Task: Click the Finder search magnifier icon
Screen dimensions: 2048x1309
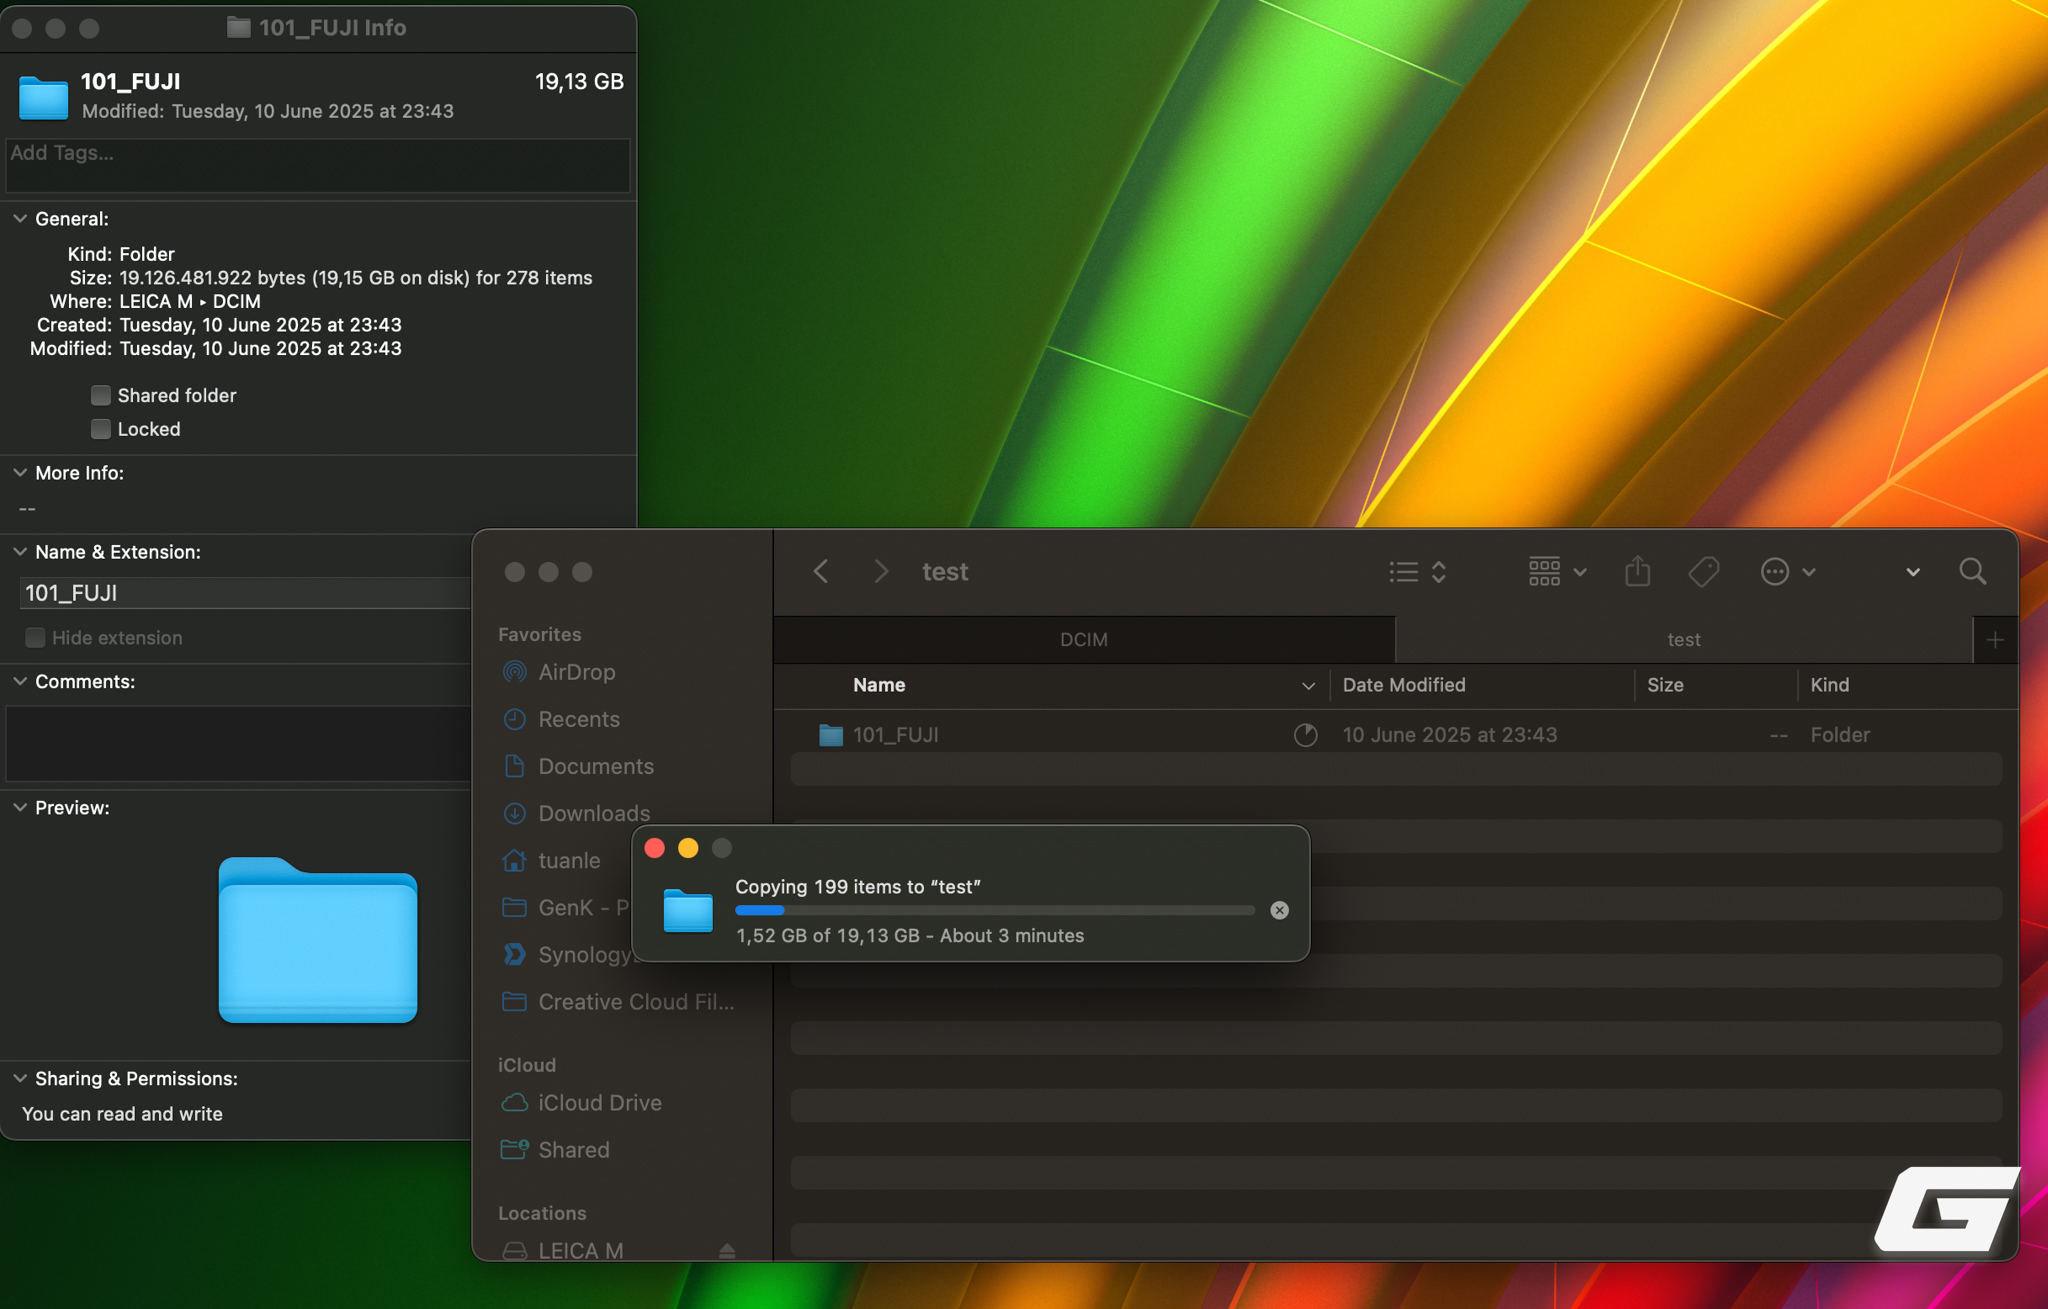Action: coord(1972,571)
